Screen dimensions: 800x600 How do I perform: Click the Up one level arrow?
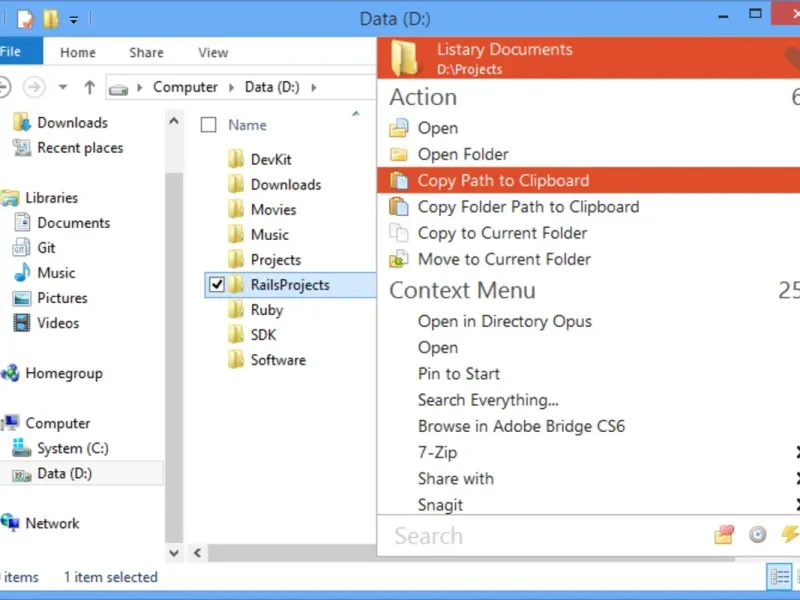coord(90,87)
